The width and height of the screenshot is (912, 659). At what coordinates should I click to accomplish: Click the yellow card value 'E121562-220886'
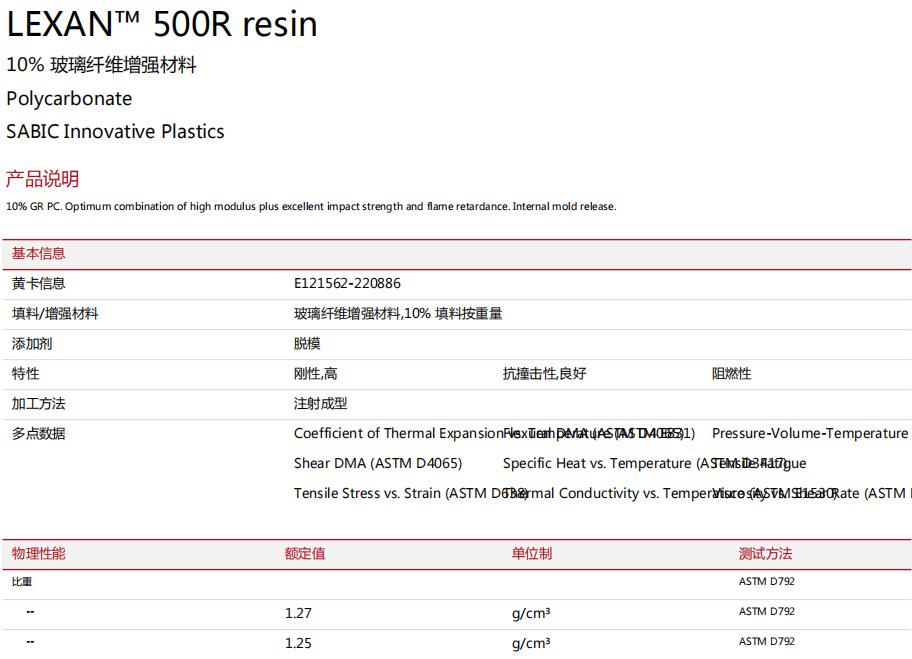pyautogui.click(x=347, y=283)
